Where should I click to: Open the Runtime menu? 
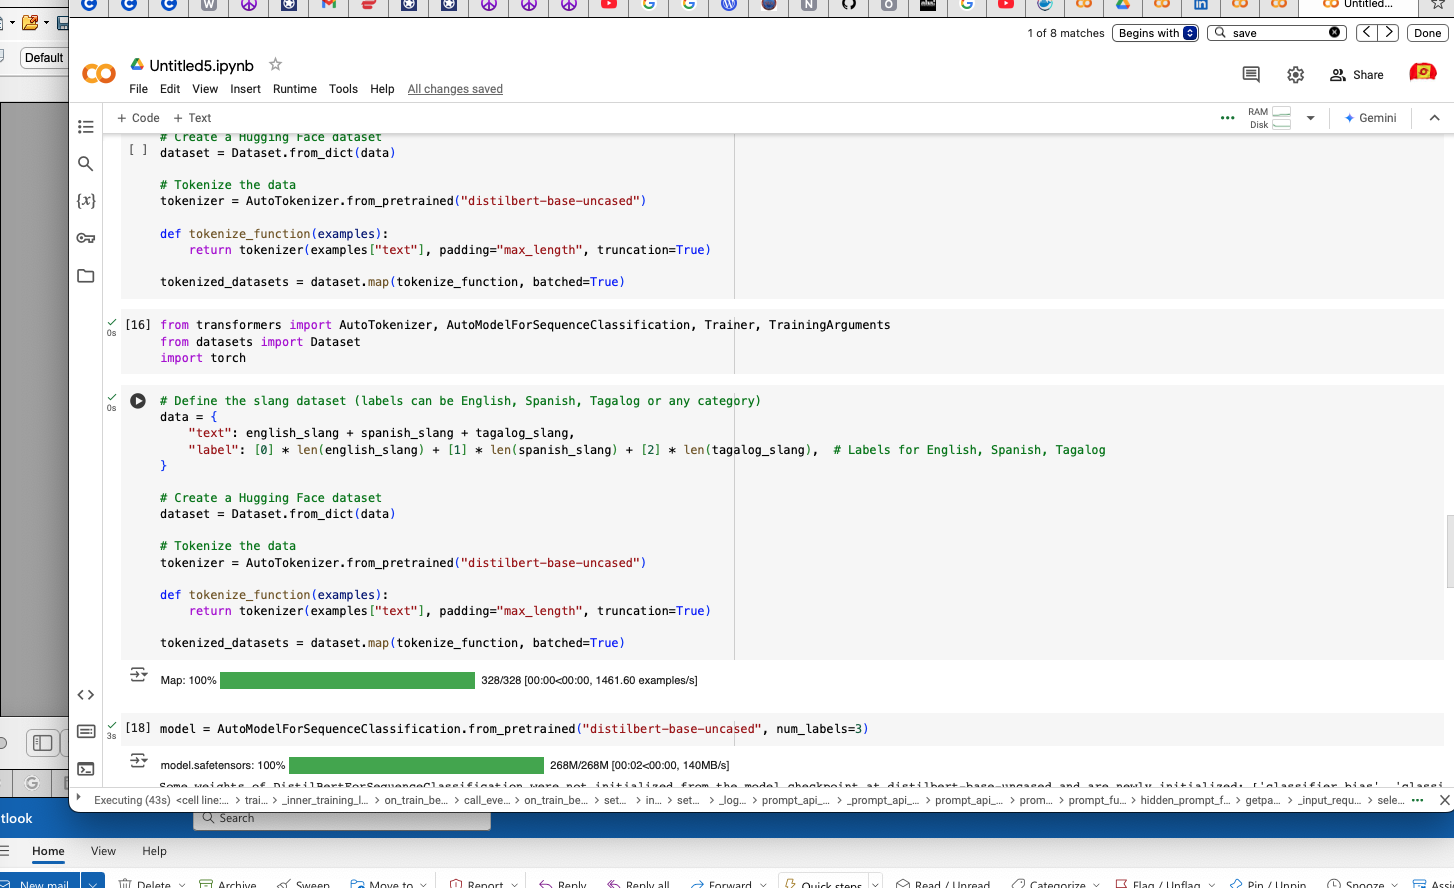[295, 89]
